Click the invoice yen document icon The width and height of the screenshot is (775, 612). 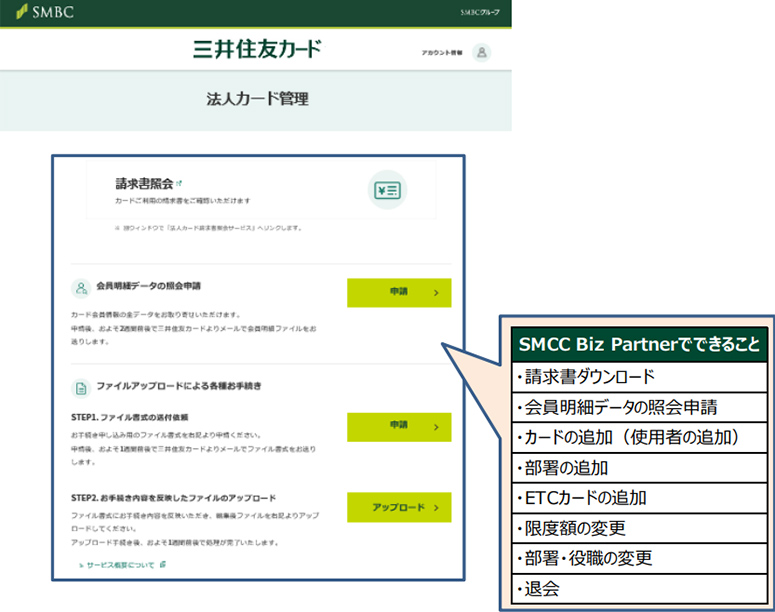tap(387, 190)
